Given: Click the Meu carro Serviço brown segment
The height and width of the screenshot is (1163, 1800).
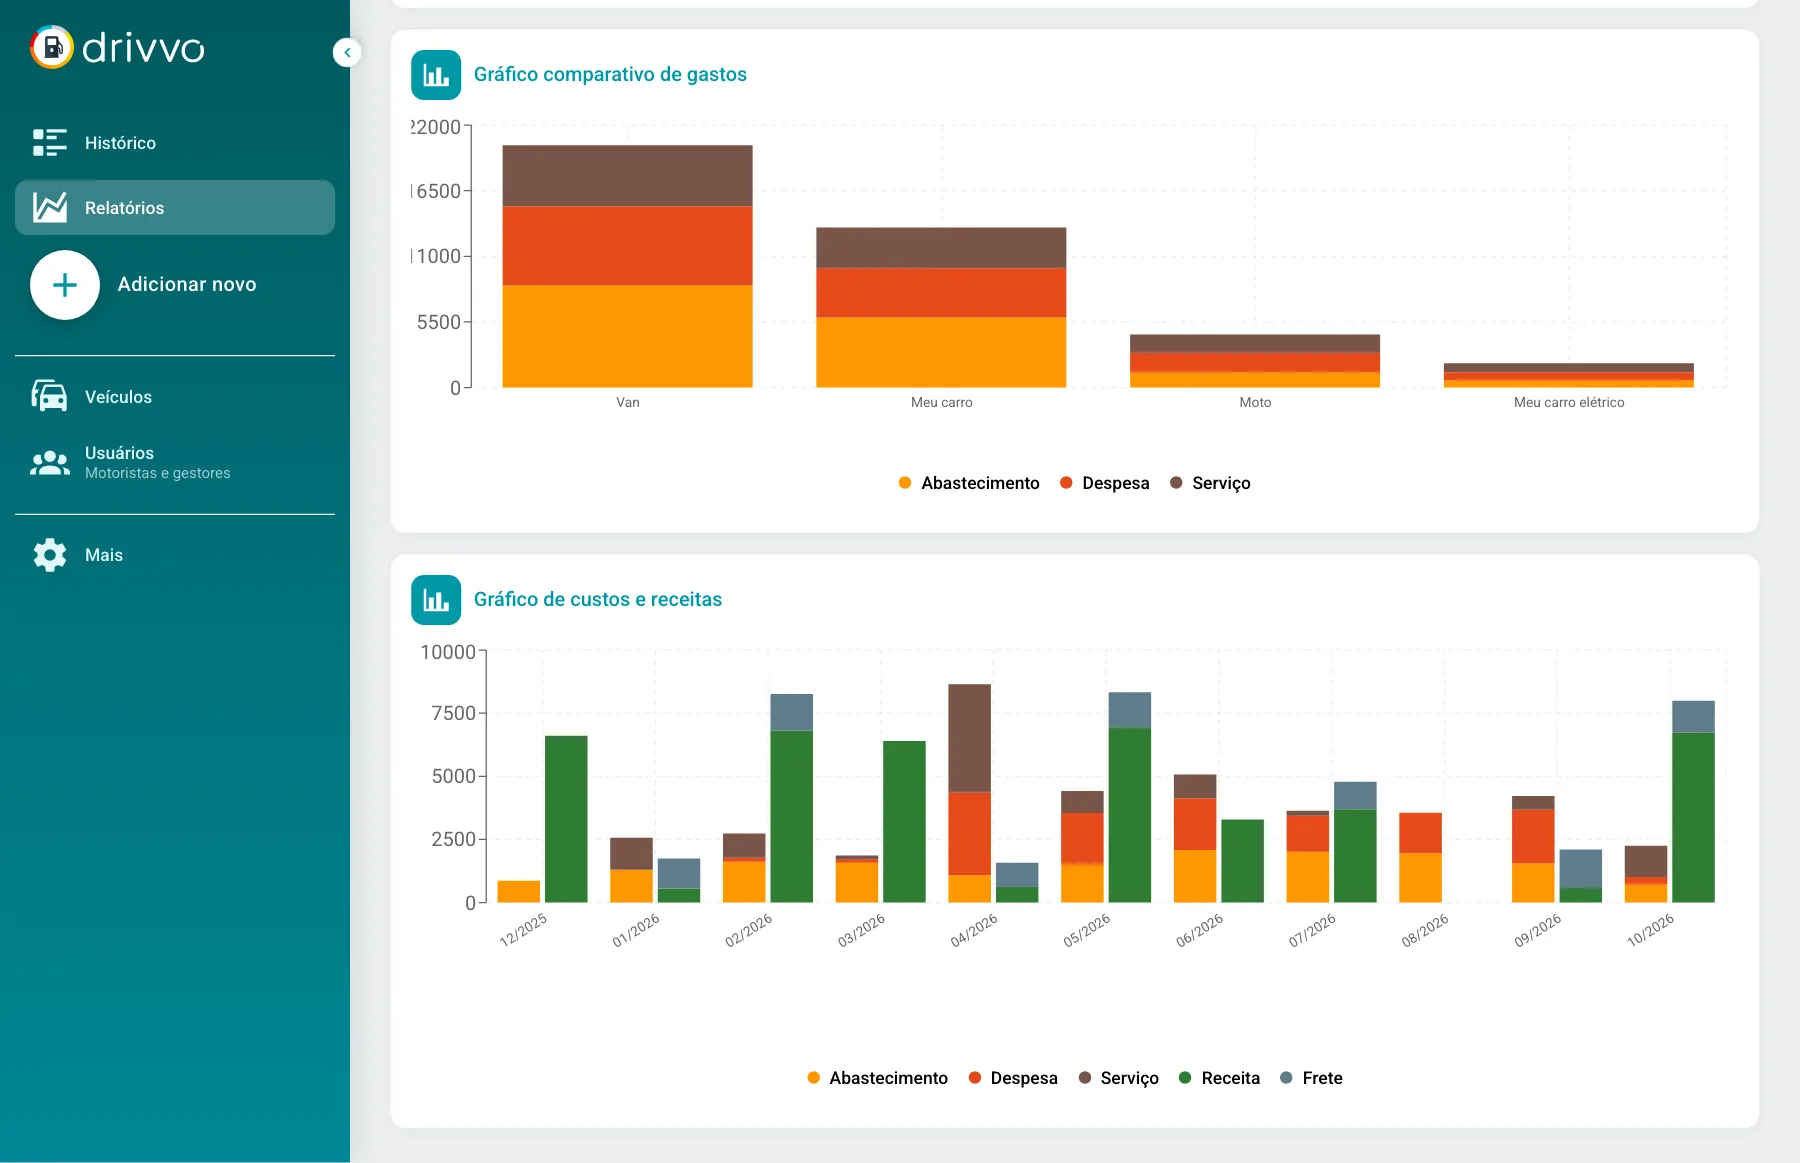Looking at the screenshot, I should click(941, 248).
